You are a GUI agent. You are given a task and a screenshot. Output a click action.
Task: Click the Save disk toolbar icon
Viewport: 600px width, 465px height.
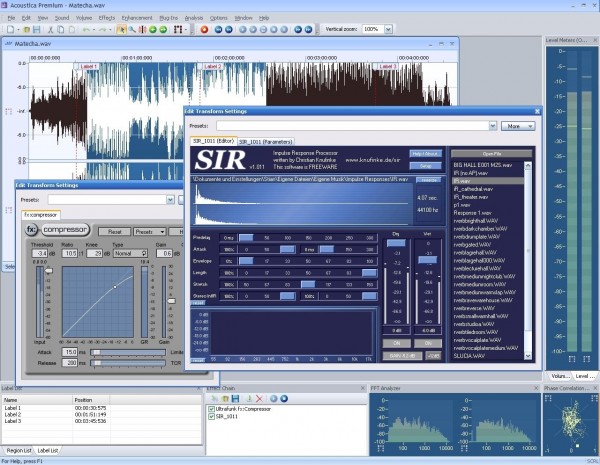coord(37,29)
